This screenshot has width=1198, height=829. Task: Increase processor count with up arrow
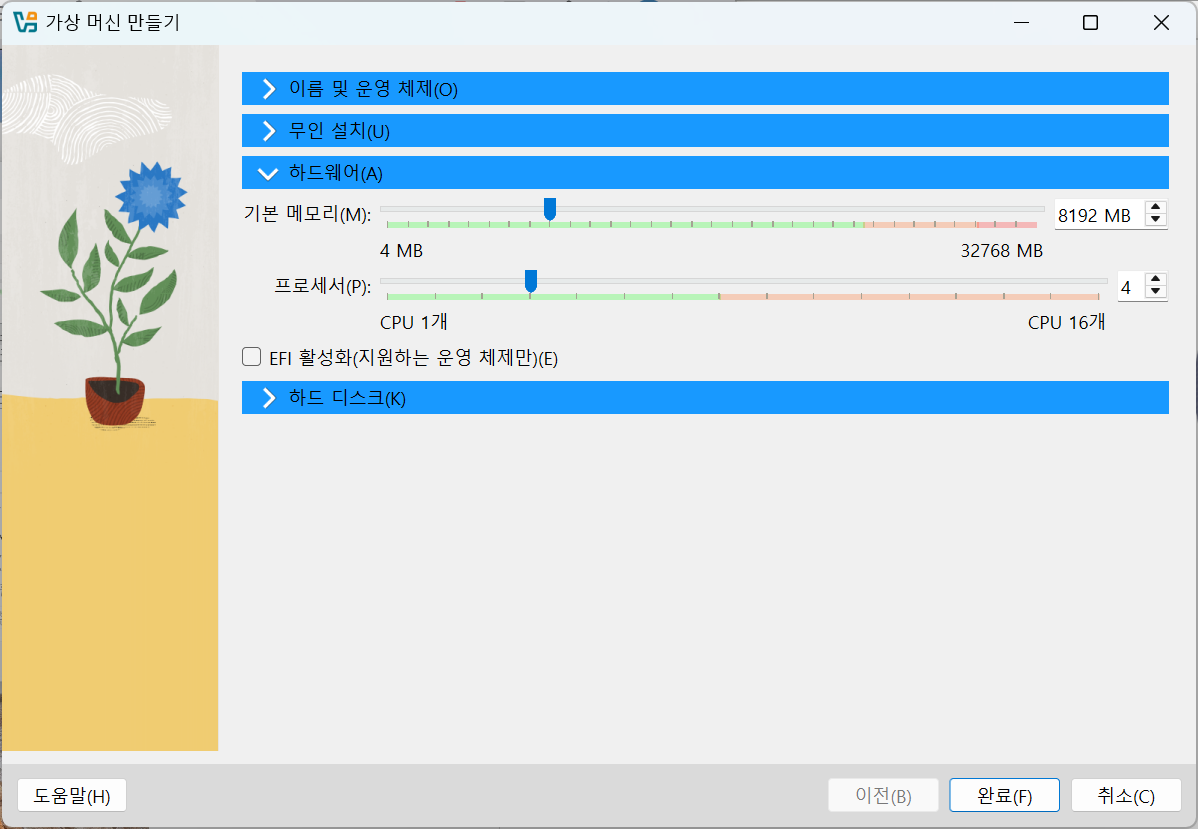tap(1155, 280)
